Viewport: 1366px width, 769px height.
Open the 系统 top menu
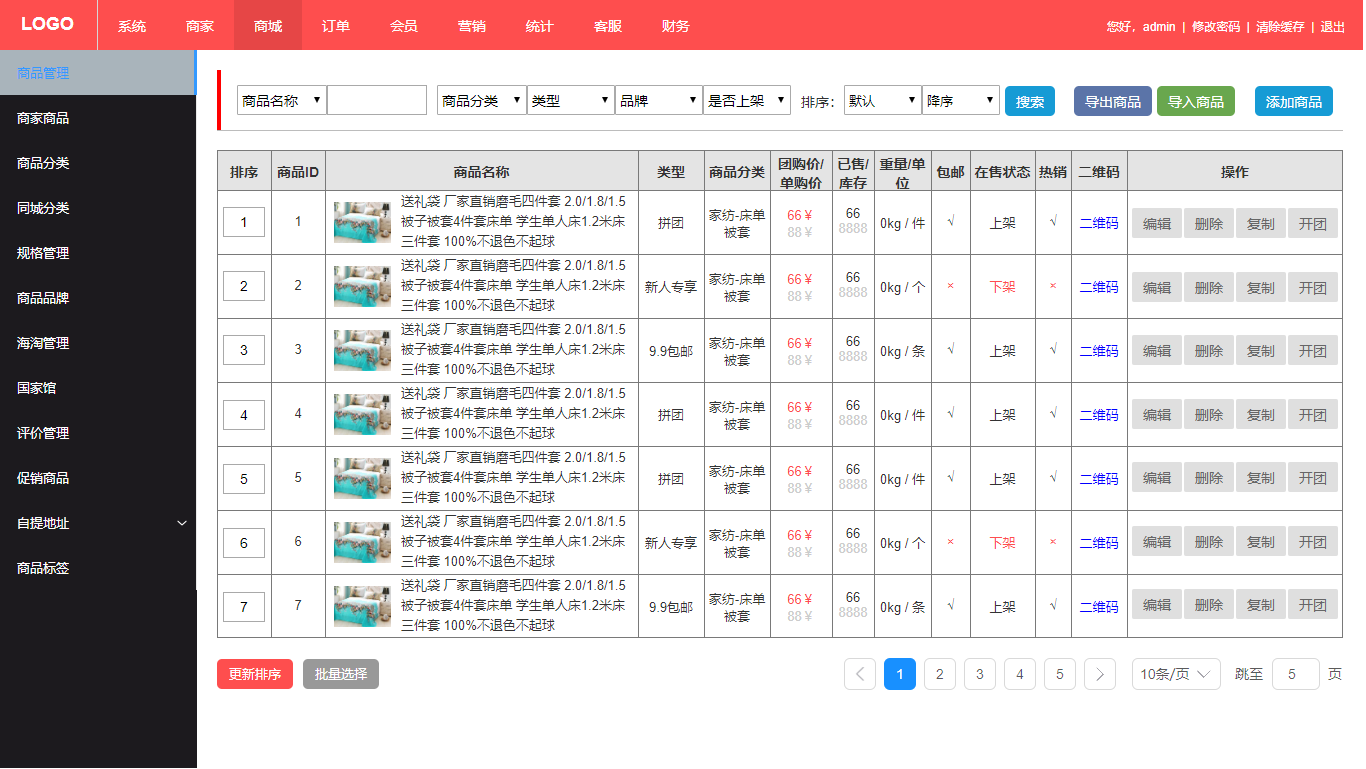point(132,25)
